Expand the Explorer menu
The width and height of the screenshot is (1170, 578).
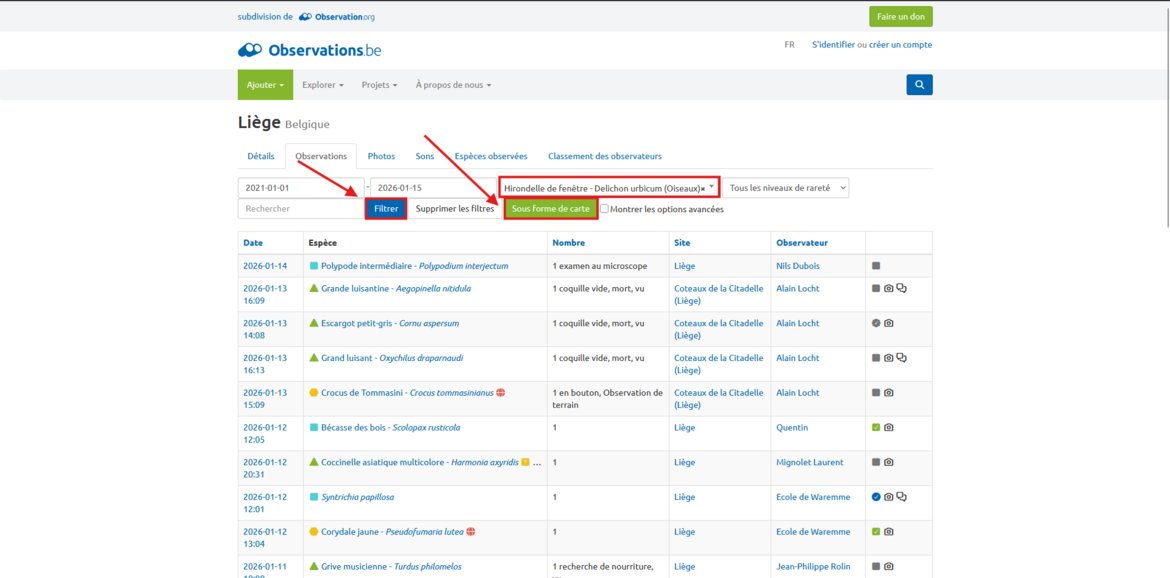click(x=322, y=85)
